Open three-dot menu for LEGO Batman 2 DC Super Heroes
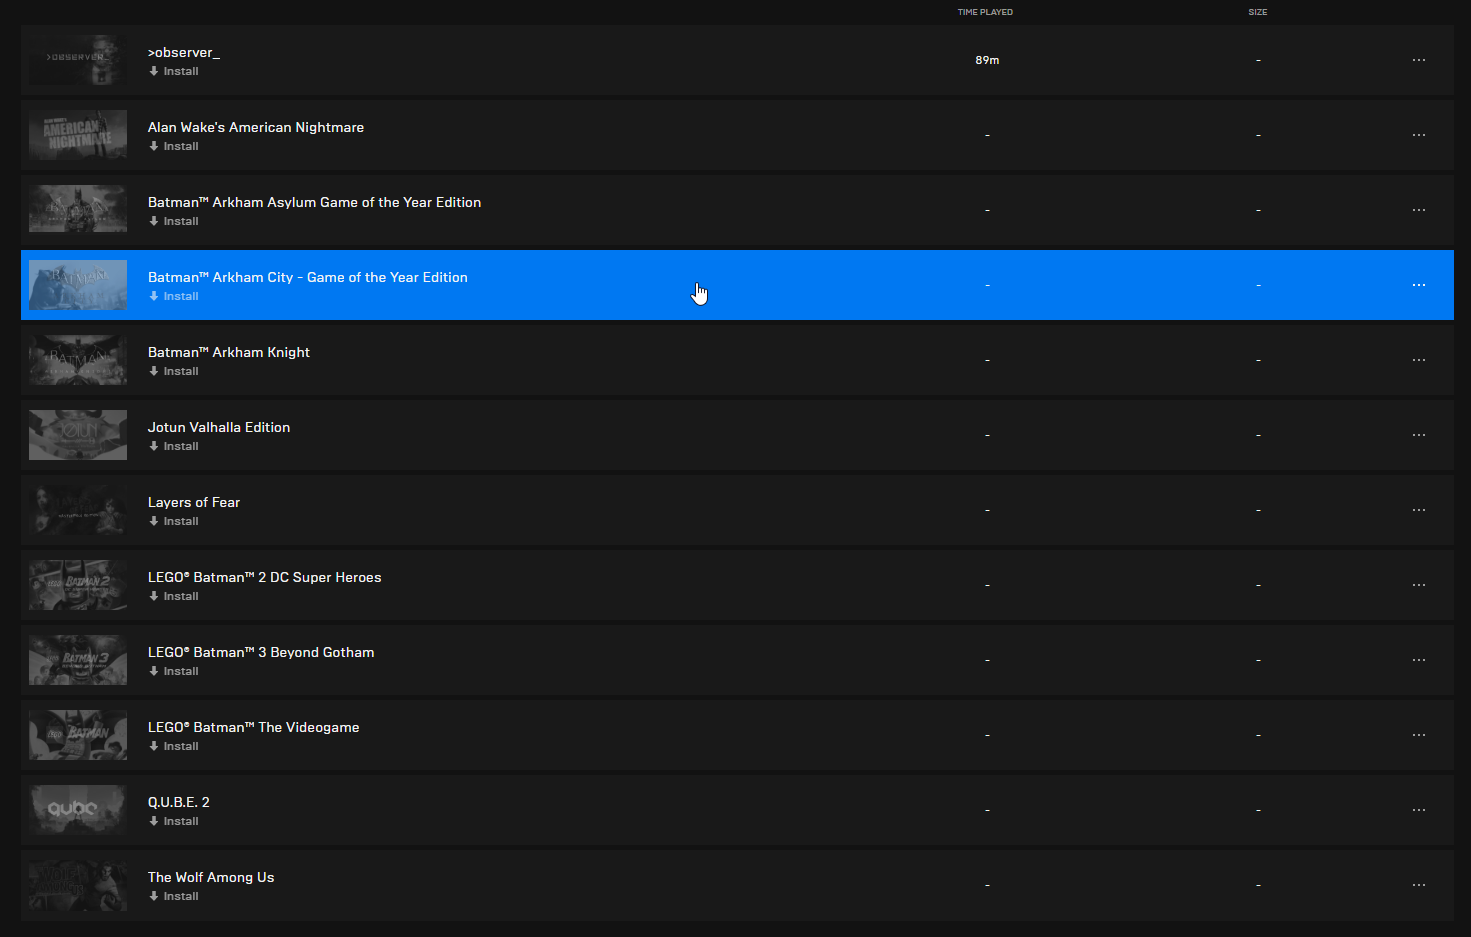1471x937 pixels. 1419,585
